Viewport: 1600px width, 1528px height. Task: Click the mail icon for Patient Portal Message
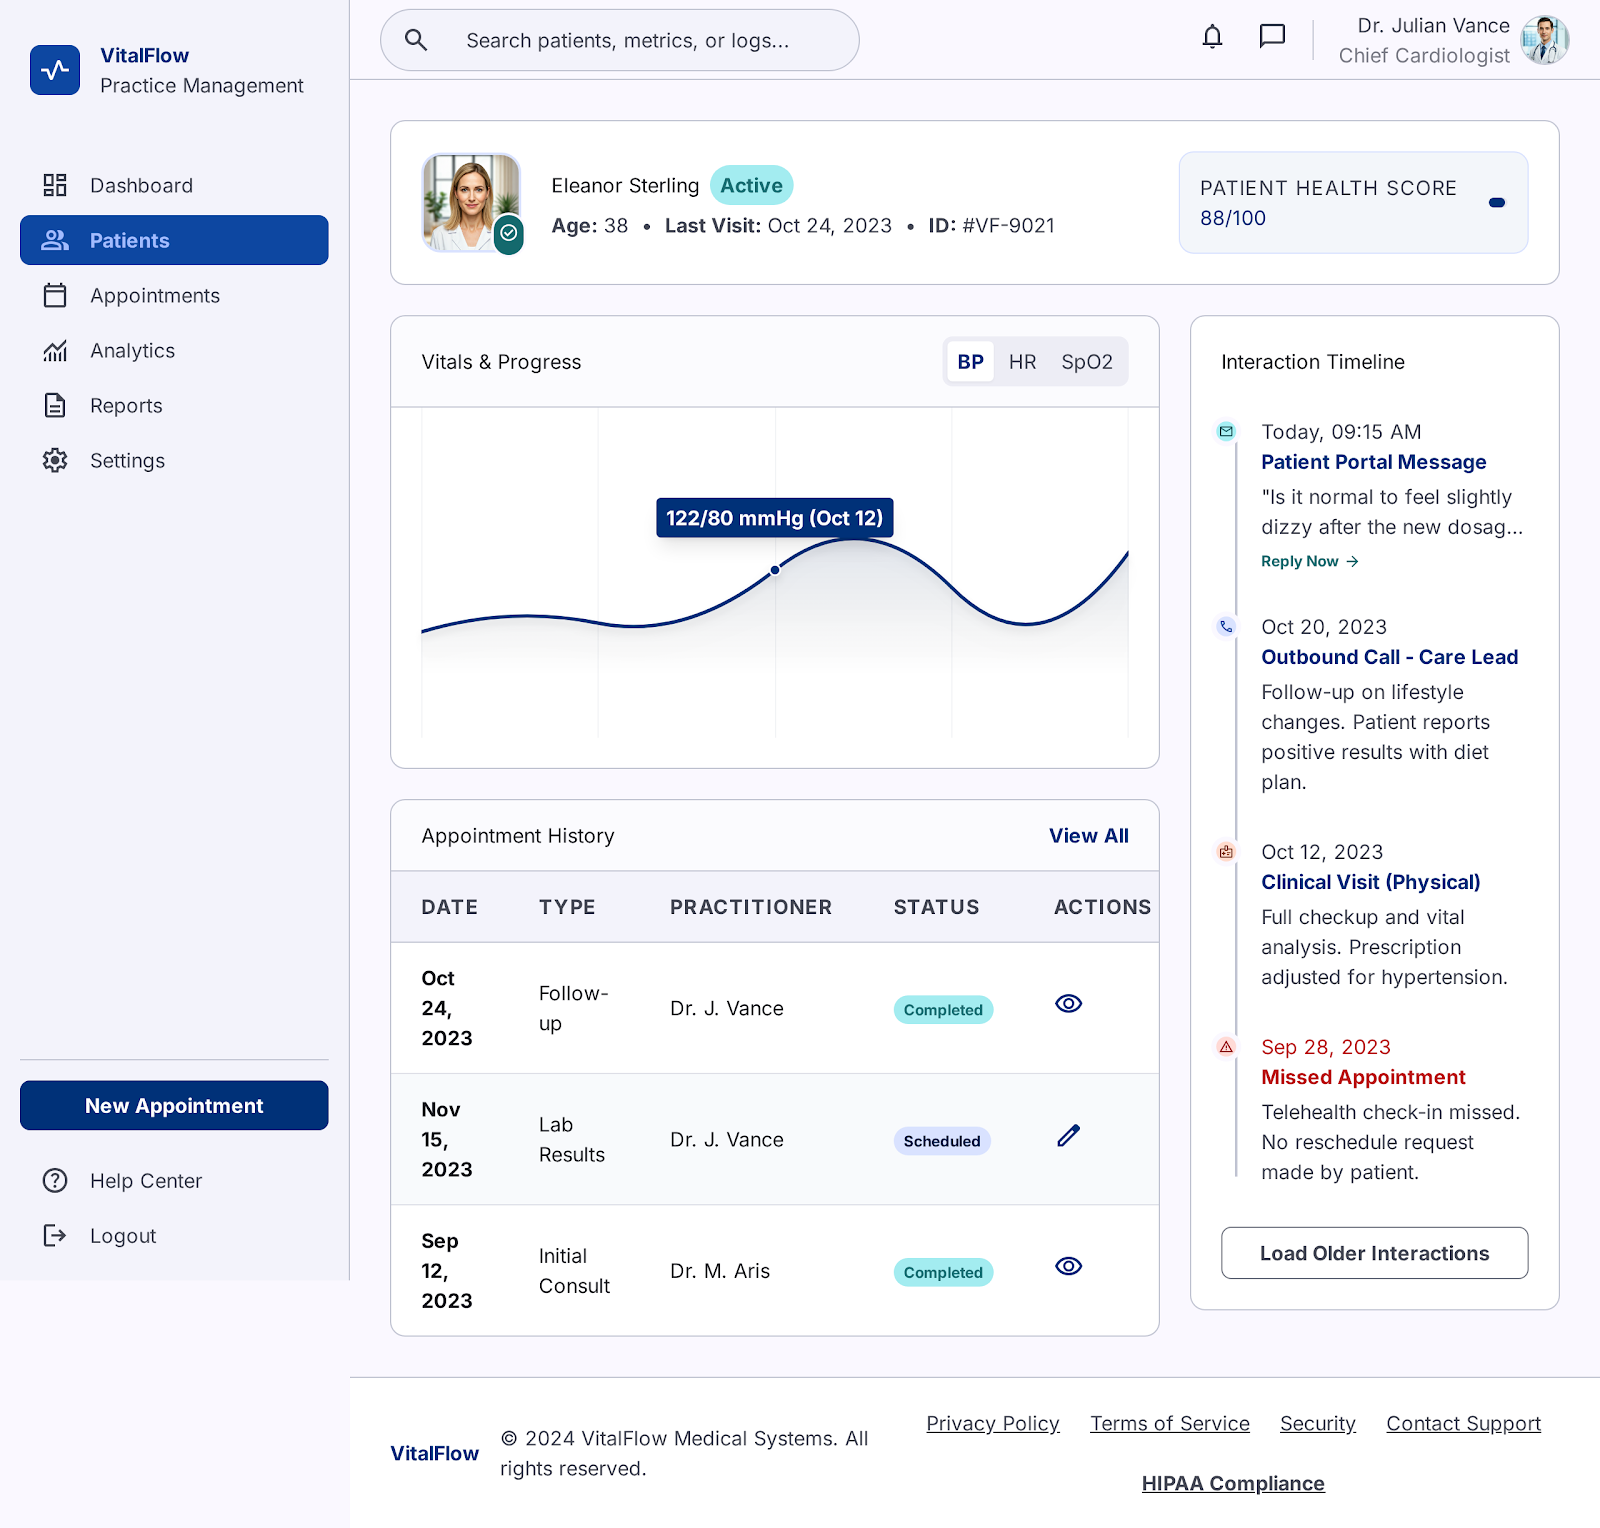point(1226,432)
